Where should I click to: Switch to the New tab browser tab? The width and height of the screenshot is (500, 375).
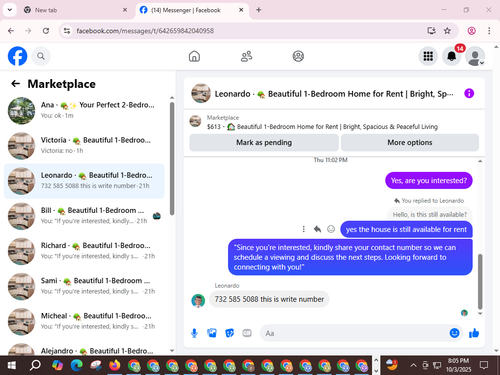pos(75,10)
